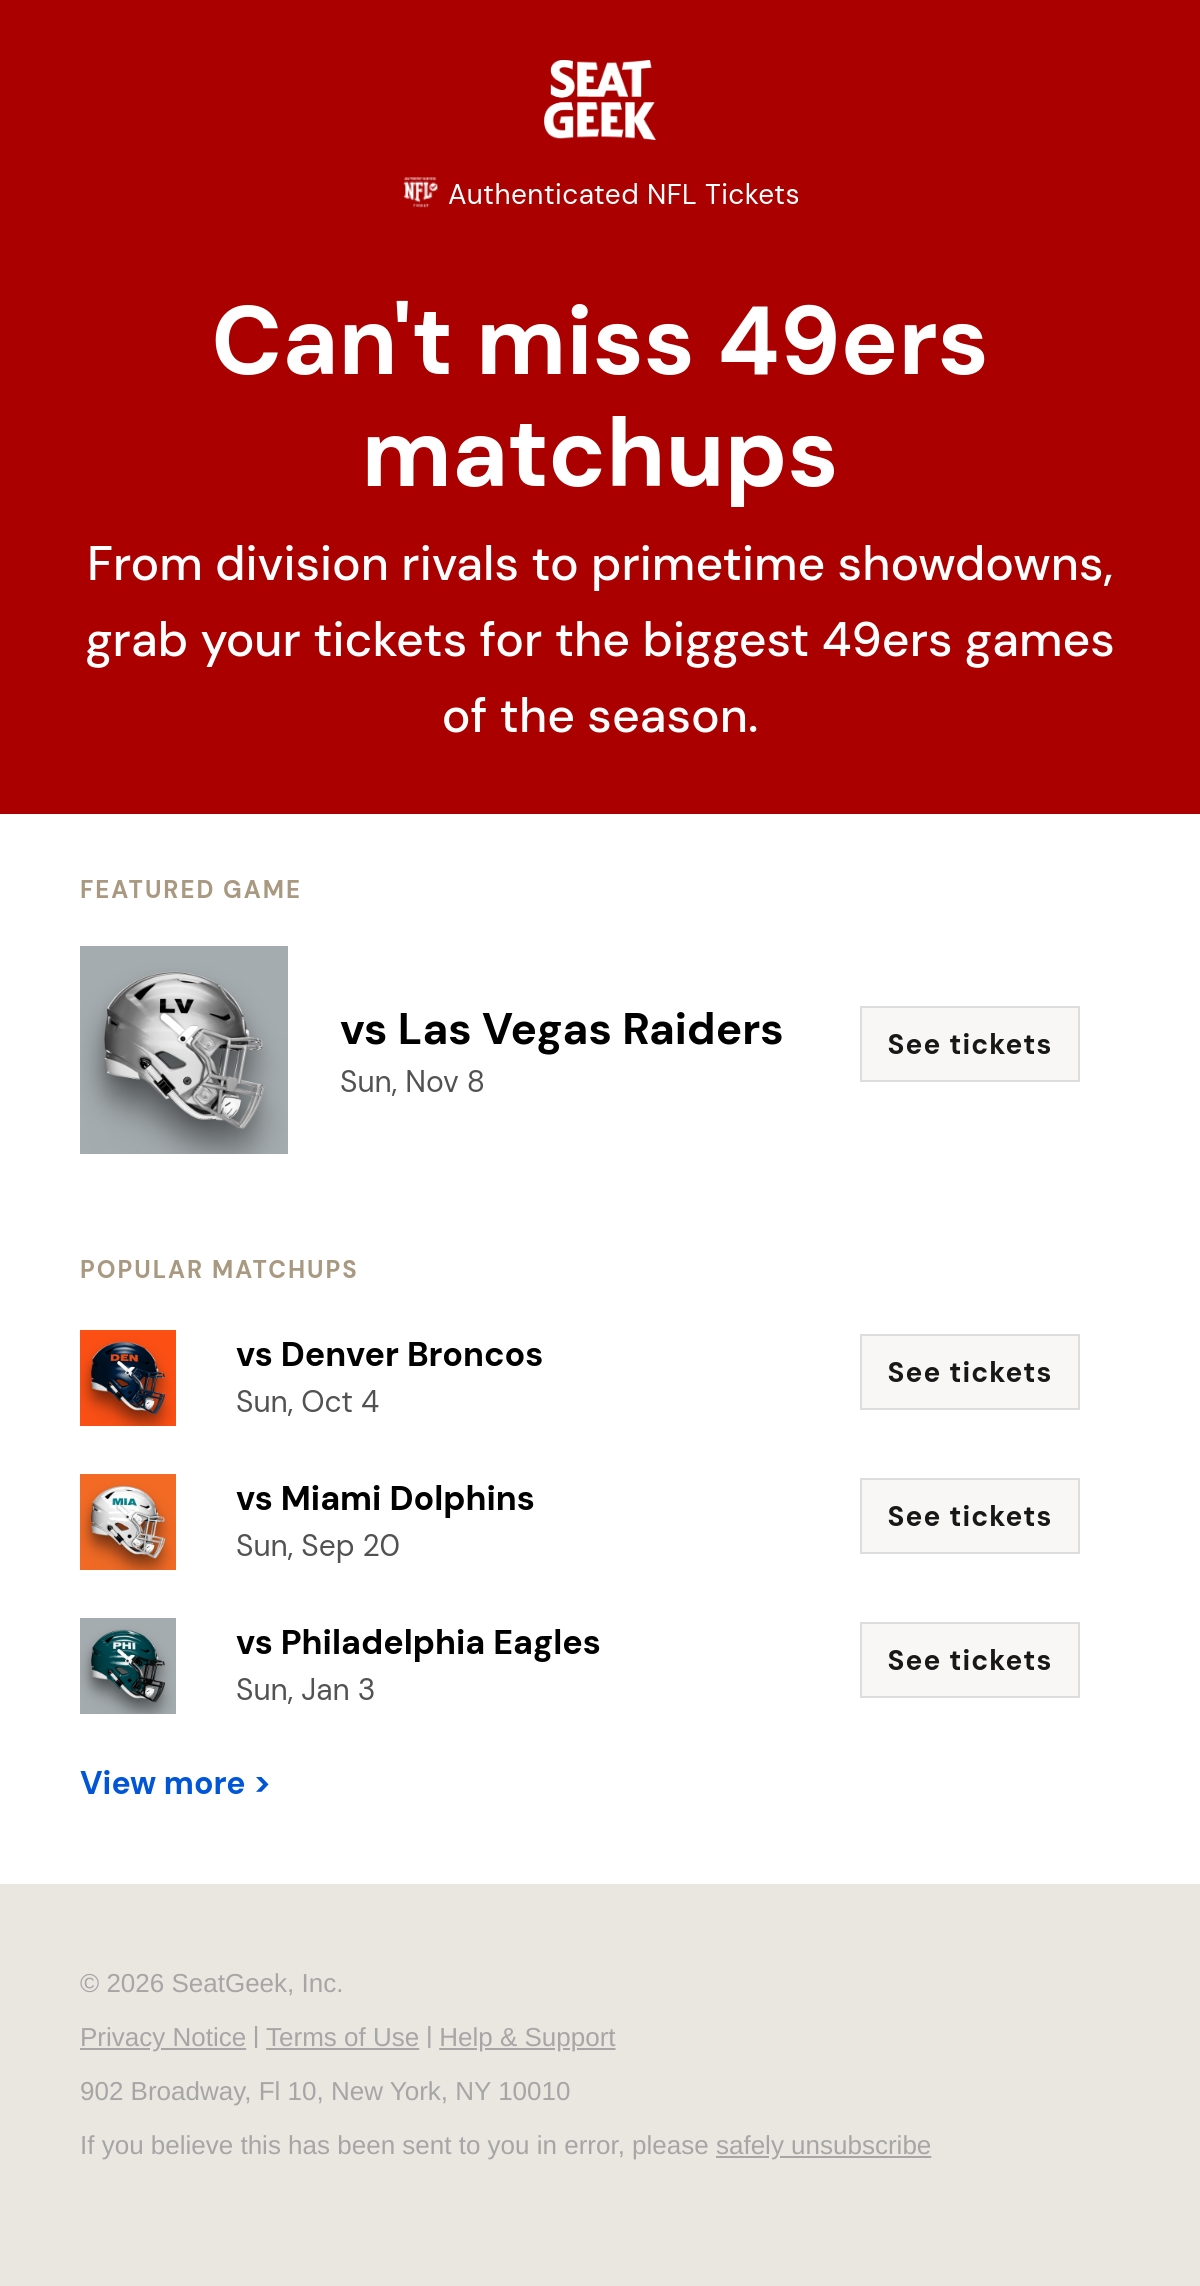See tickets for Denver Broncos game
This screenshot has width=1200, height=2286.
[970, 1372]
